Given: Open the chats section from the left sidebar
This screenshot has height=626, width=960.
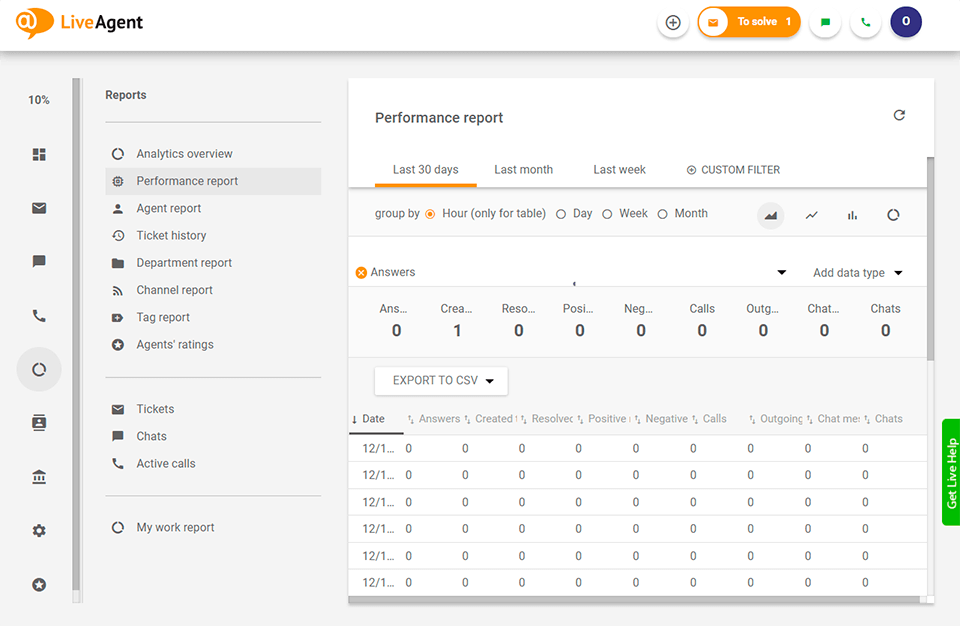Looking at the screenshot, I should (x=38, y=261).
